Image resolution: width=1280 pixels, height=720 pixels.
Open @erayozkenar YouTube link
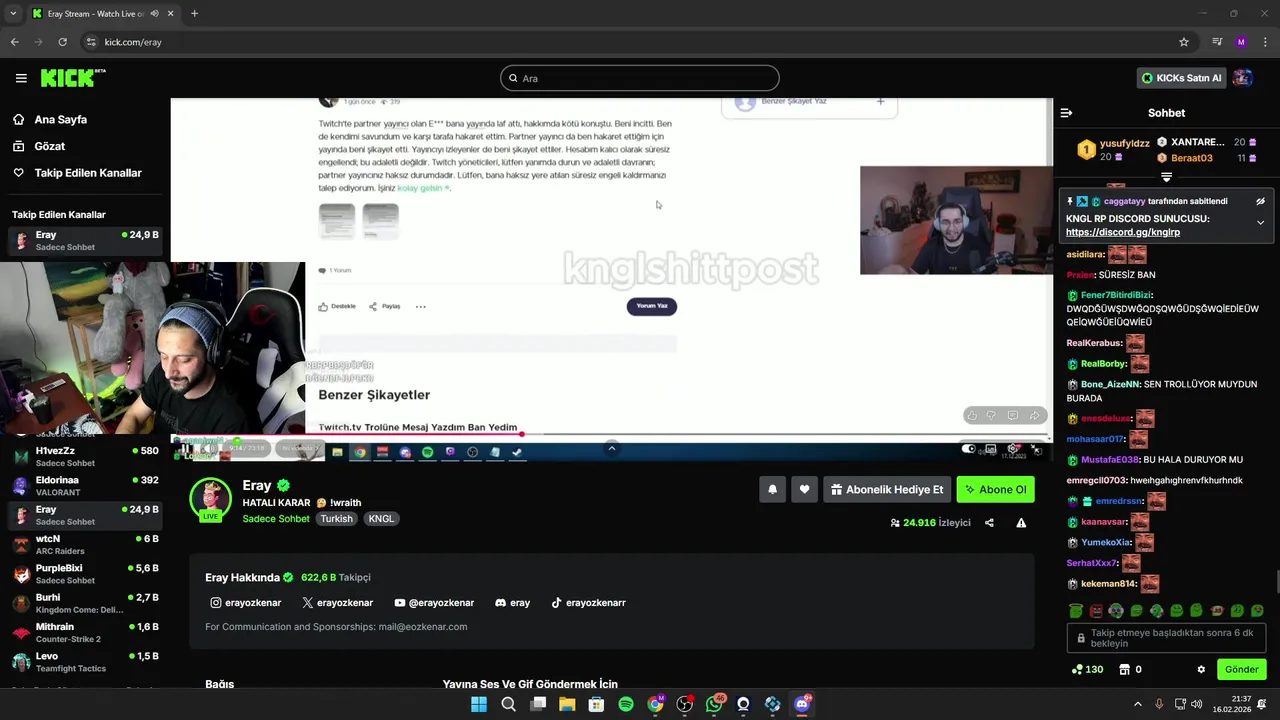pos(434,603)
